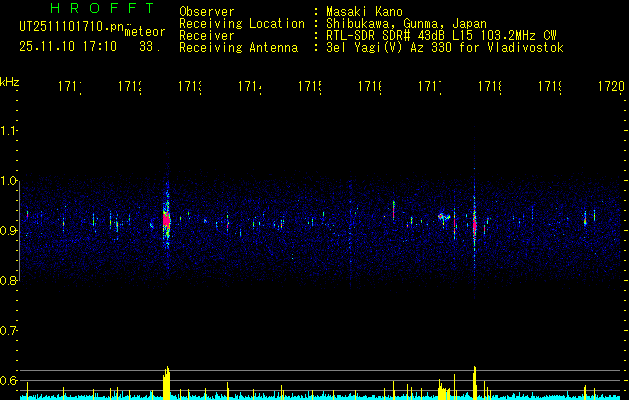Click observer name Masaki Kano

coord(364,12)
